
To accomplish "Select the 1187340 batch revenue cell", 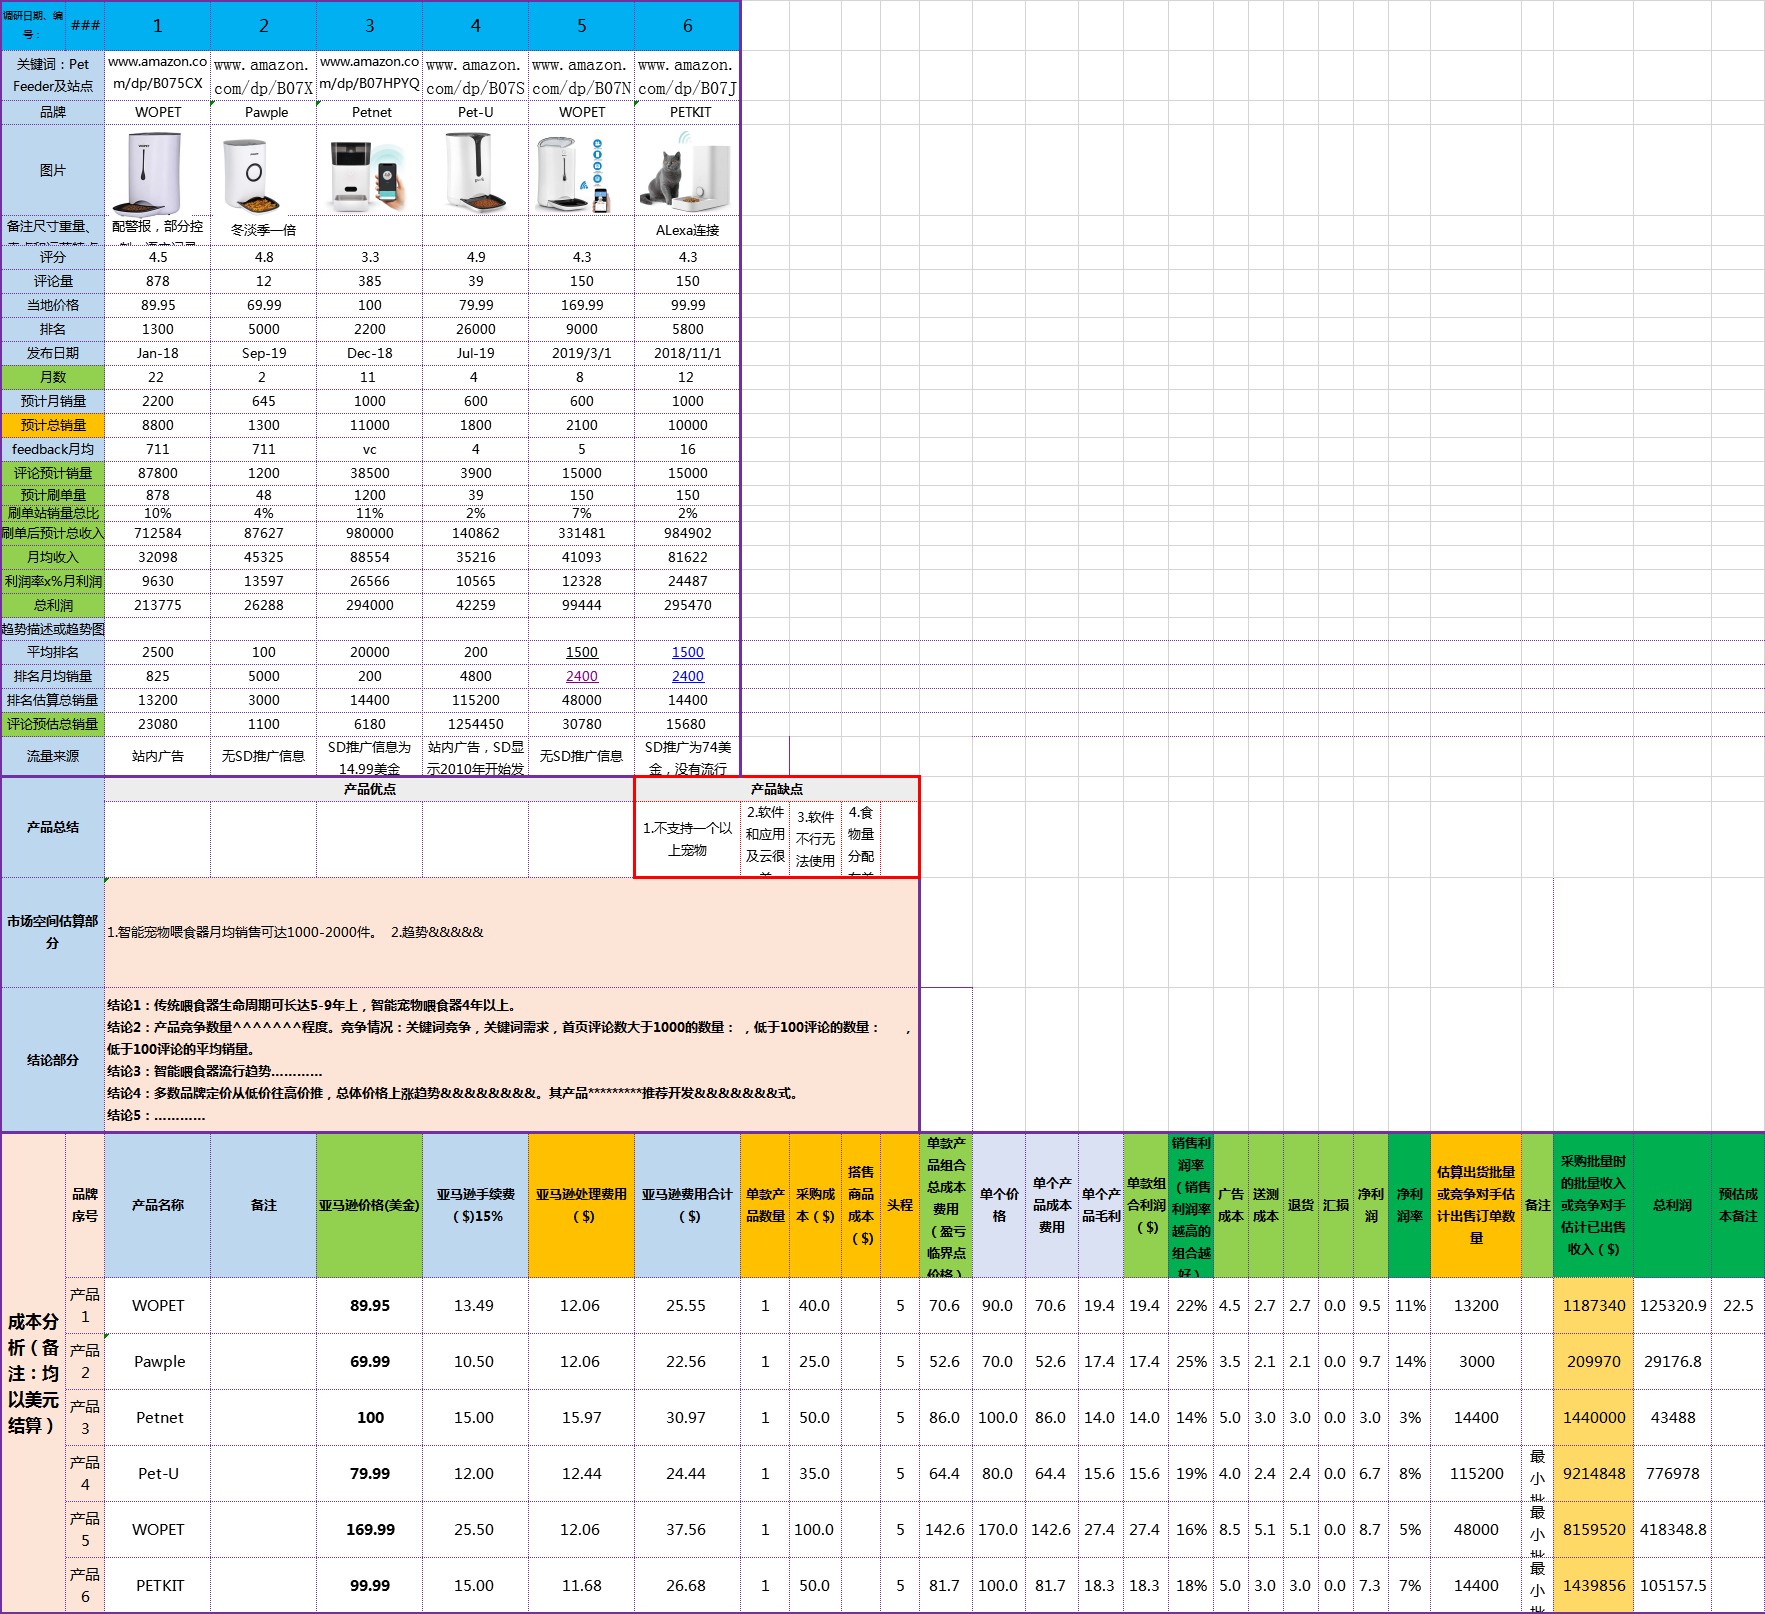I will coord(1594,1306).
